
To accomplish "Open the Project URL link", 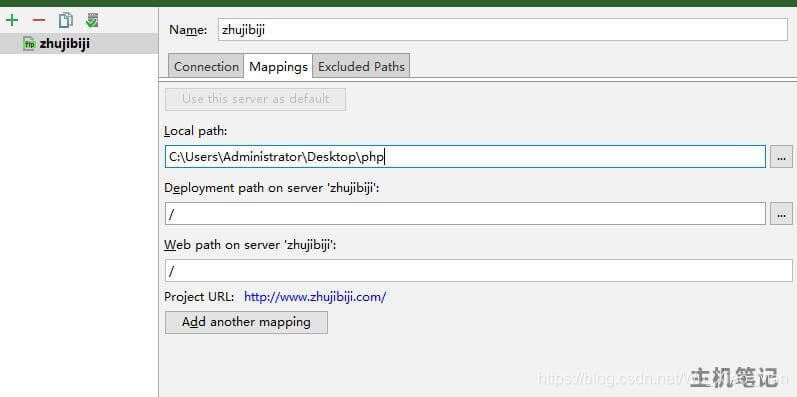I will pos(315,297).
